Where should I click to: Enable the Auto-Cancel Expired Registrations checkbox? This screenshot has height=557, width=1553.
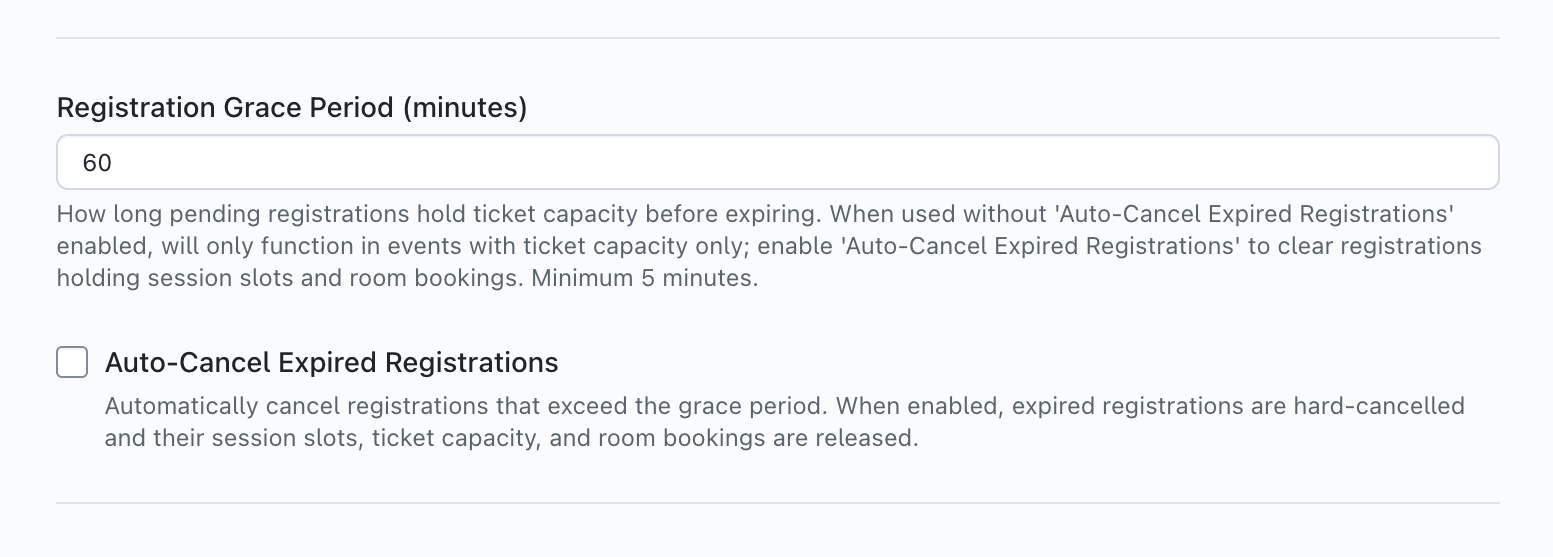click(x=72, y=362)
